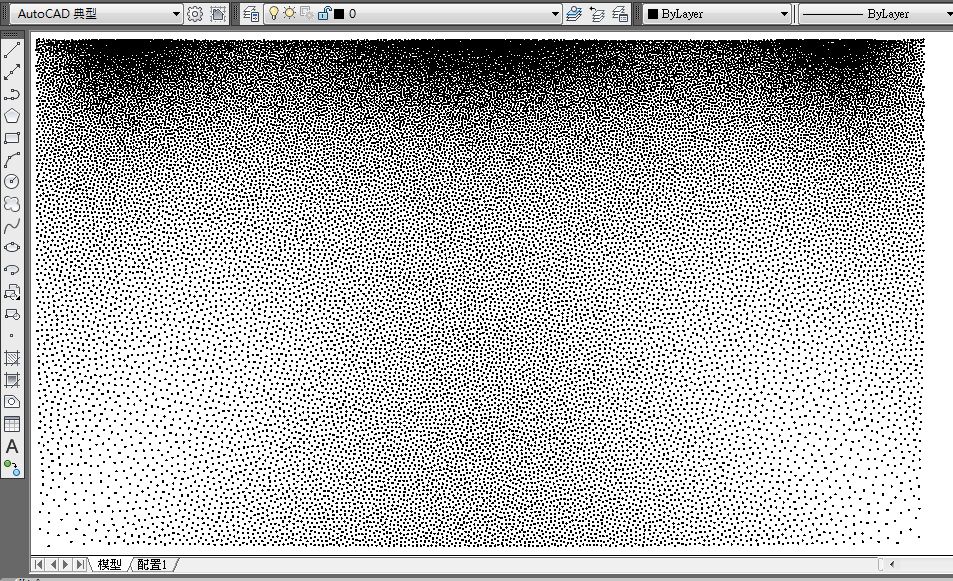Click the Add Selected tool icon
Screen dimensions: 953x581
click(12, 467)
